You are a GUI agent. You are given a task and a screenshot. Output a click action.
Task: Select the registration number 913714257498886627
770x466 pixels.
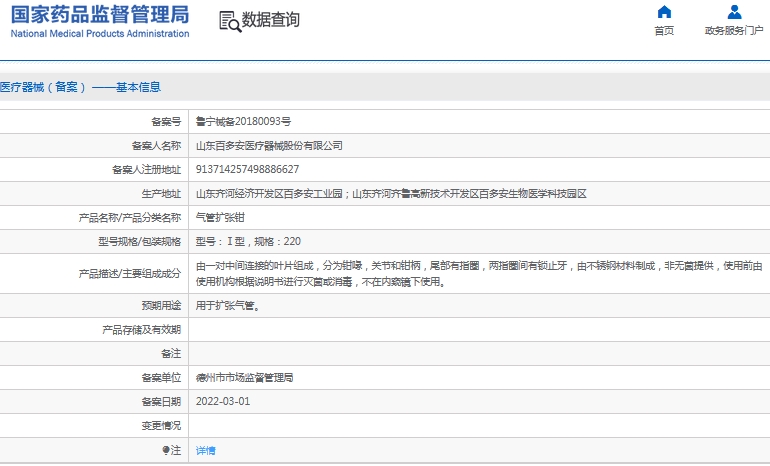247,169
